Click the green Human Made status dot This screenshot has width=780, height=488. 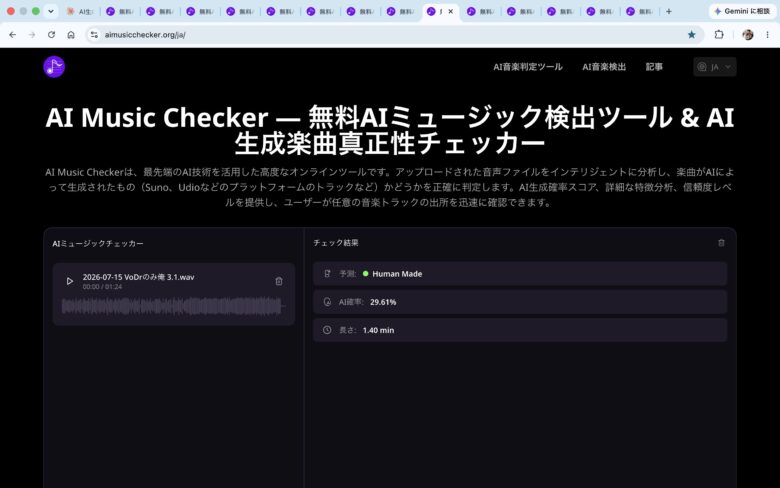(366, 274)
